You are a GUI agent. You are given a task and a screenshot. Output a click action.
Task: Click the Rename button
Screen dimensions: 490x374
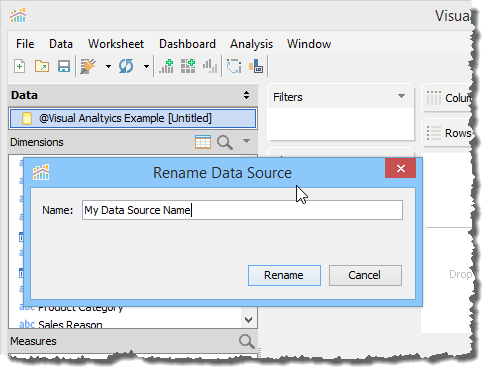pyautogui.click(x=284, y=275)
